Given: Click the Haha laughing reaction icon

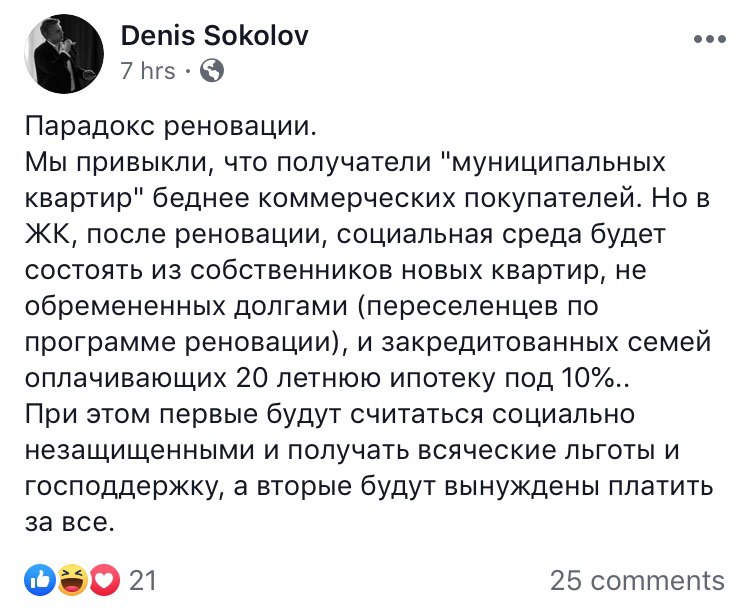Looking at the screenshot, I should coord(71,579).
